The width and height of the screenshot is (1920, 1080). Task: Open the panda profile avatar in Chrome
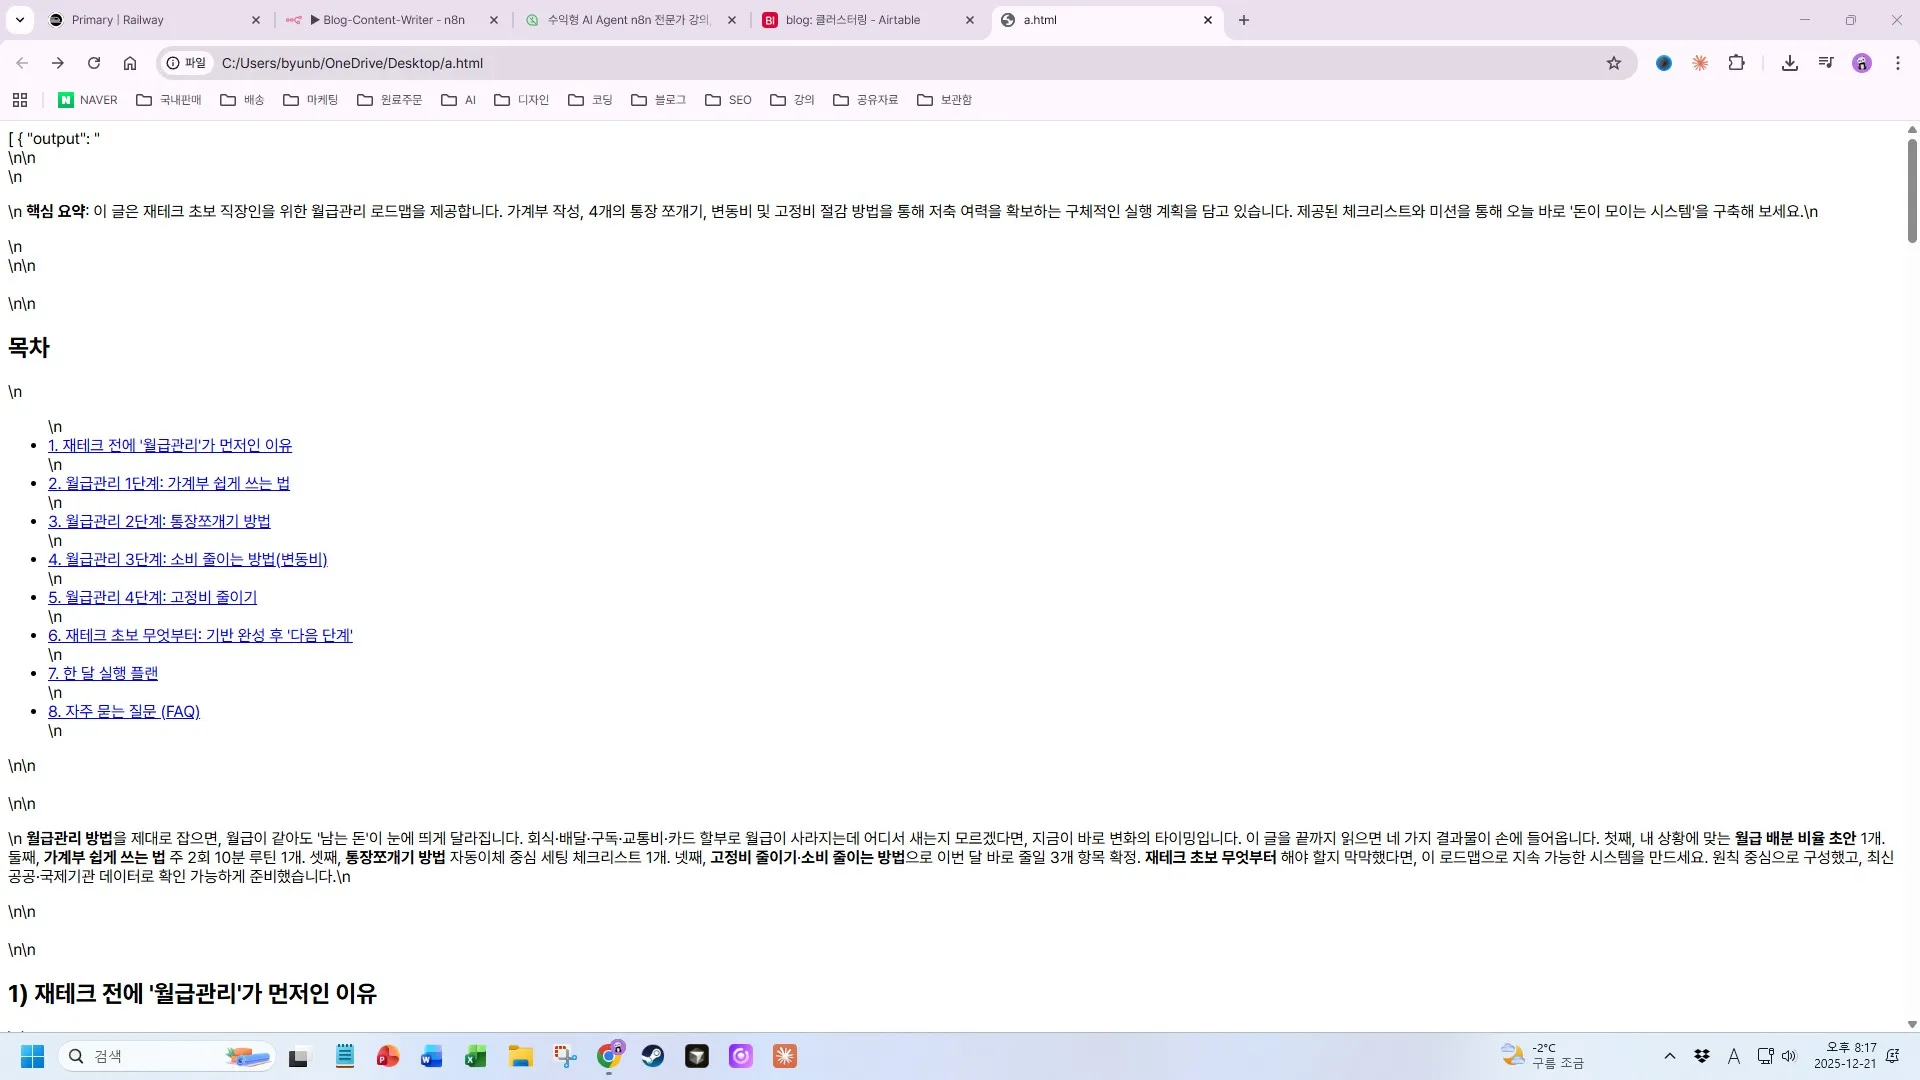point(1862,62)
